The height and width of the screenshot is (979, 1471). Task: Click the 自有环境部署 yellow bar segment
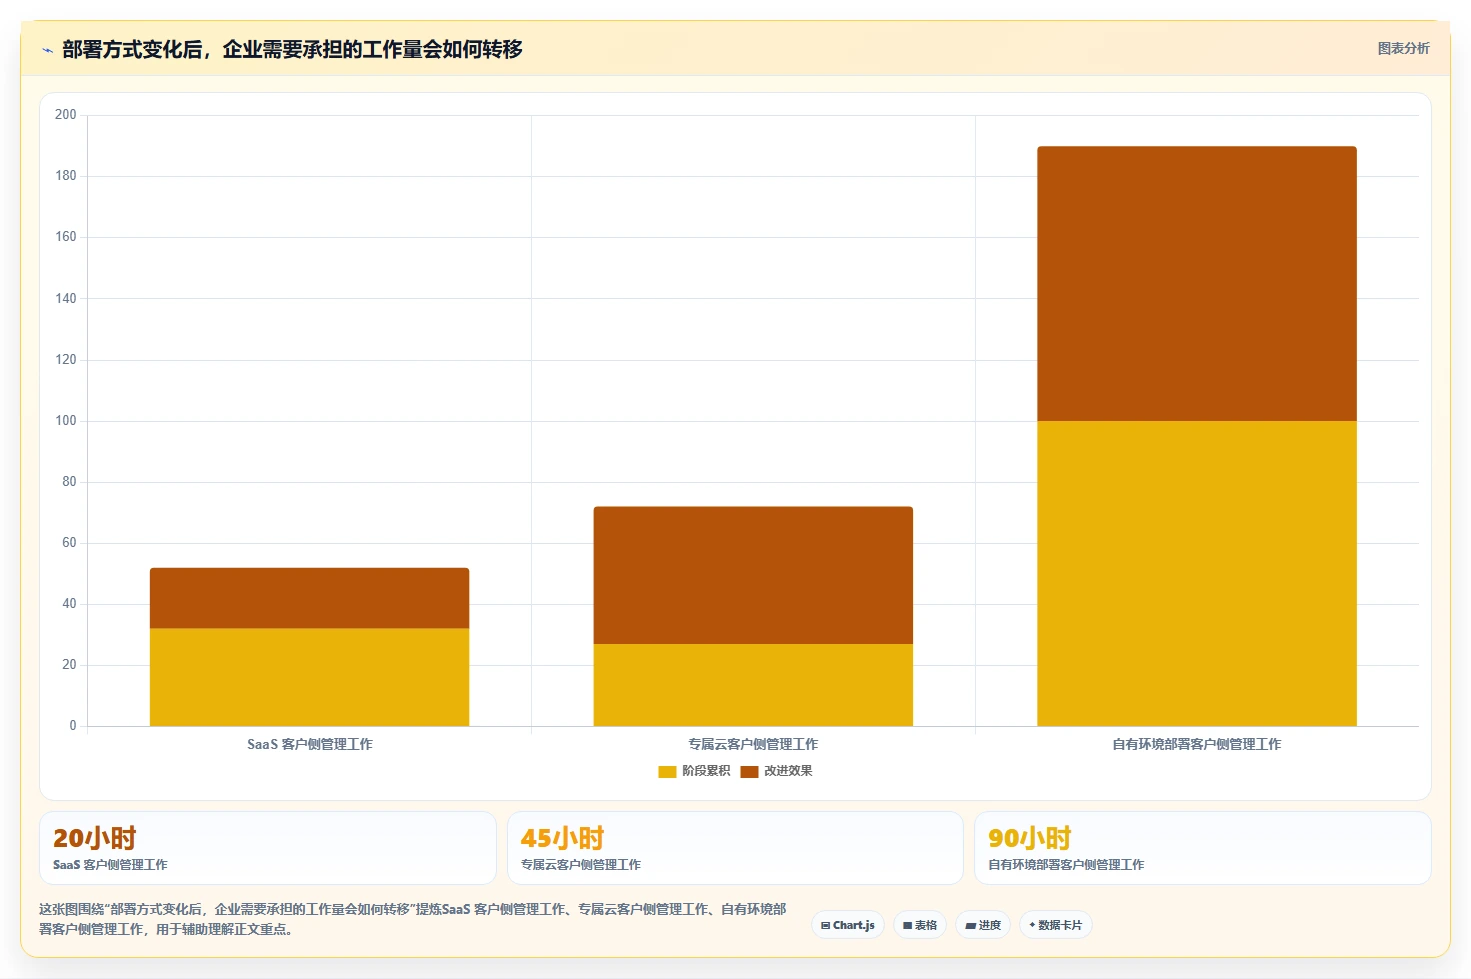pos(1197,573)
